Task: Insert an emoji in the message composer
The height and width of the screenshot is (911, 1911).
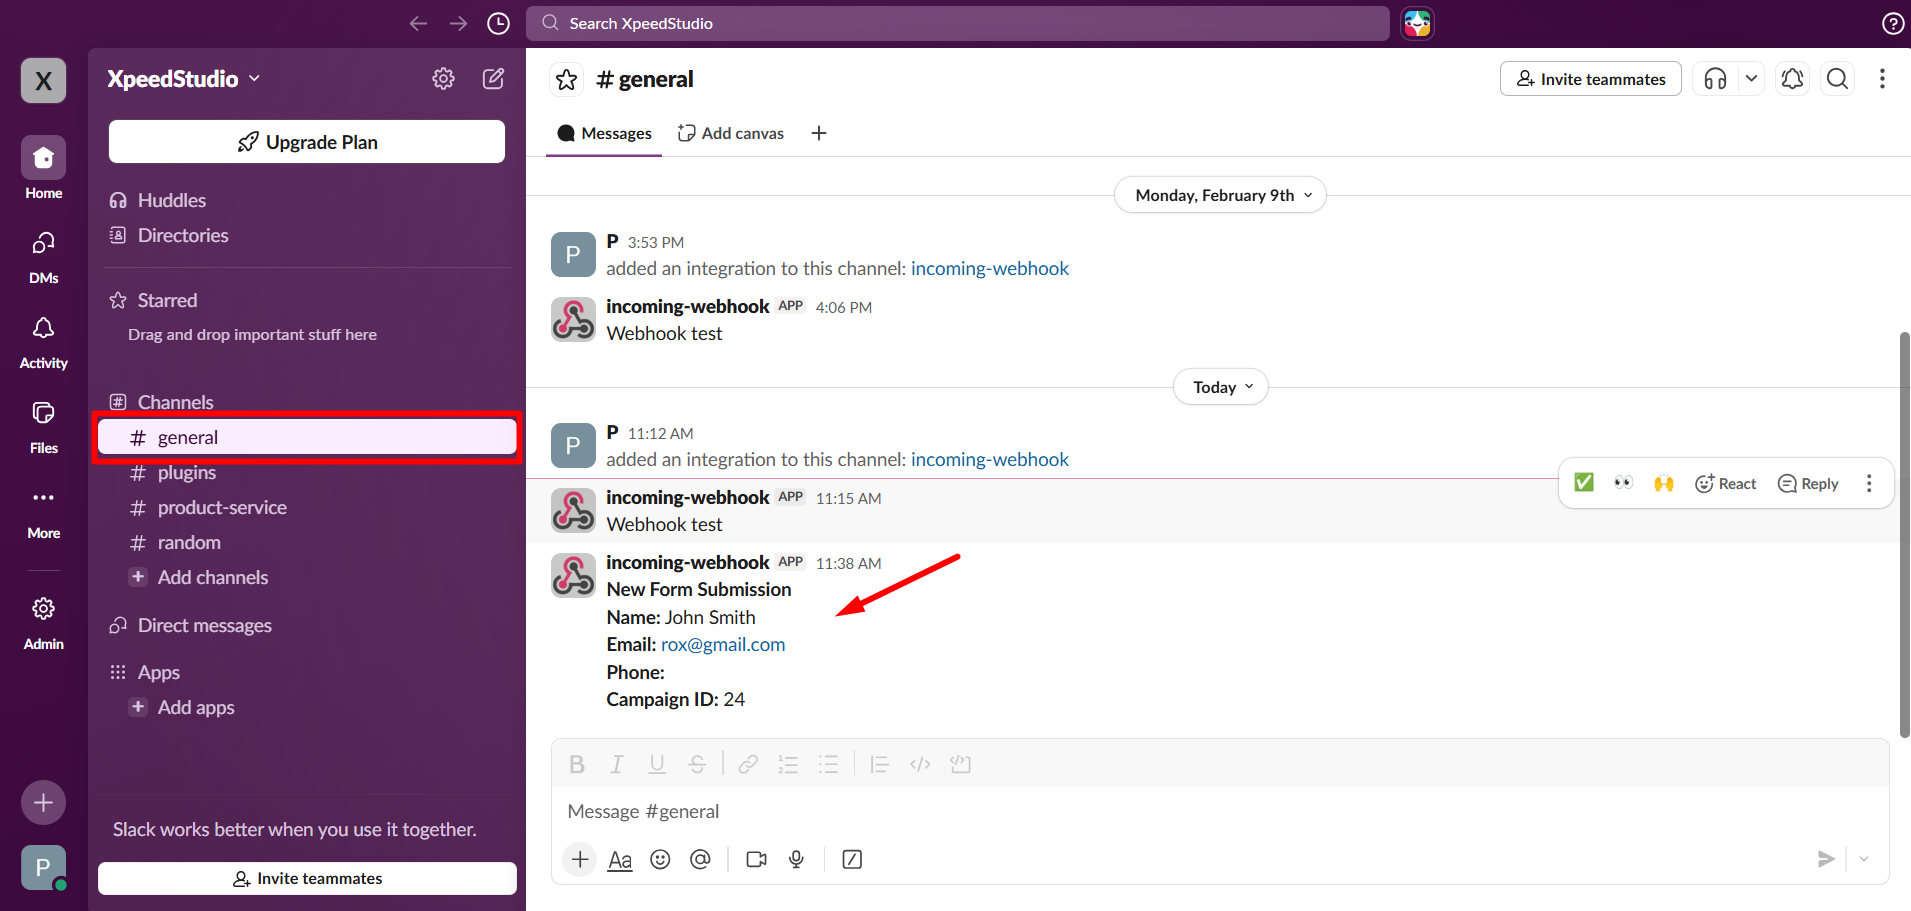Action: pyautogui.click(x=660, y=859)
